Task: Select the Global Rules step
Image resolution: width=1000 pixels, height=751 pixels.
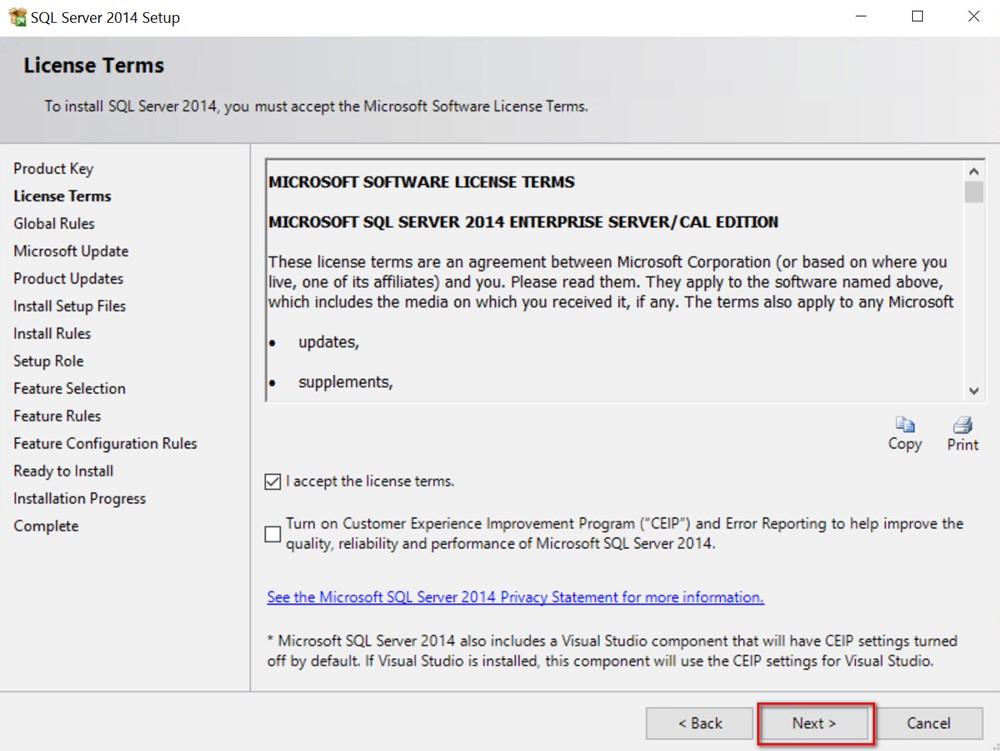Action: pos(54,224)
